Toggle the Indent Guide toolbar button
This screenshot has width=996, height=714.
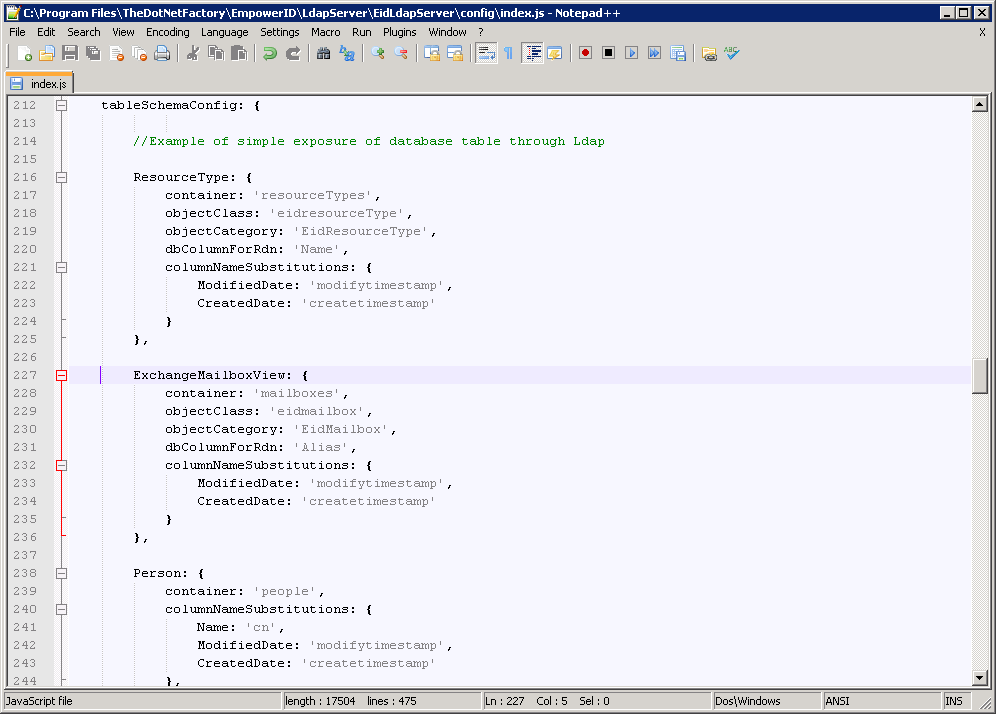coord(532,53)
